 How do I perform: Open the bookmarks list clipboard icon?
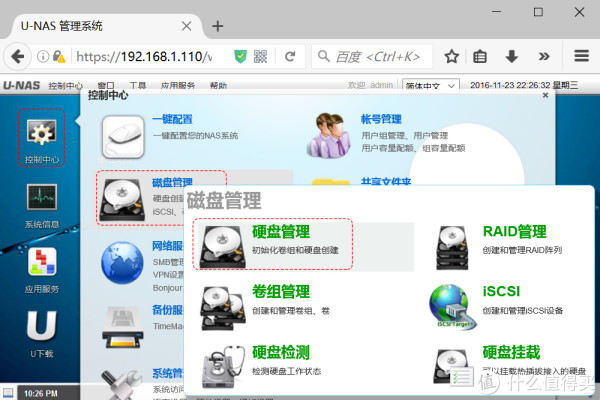point(480,57)
